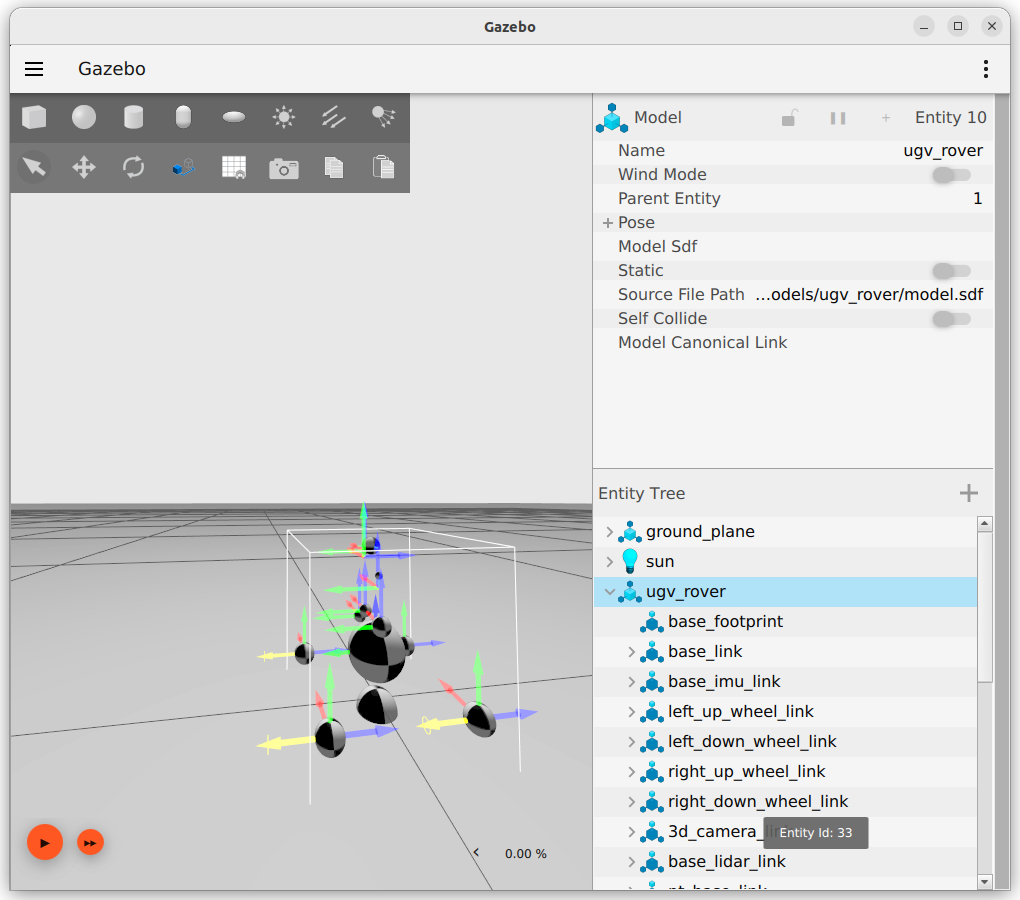The width and height of the screenshot is (1020, 900).
Task: Open the snap settings tool
Action: coord(183,168)
